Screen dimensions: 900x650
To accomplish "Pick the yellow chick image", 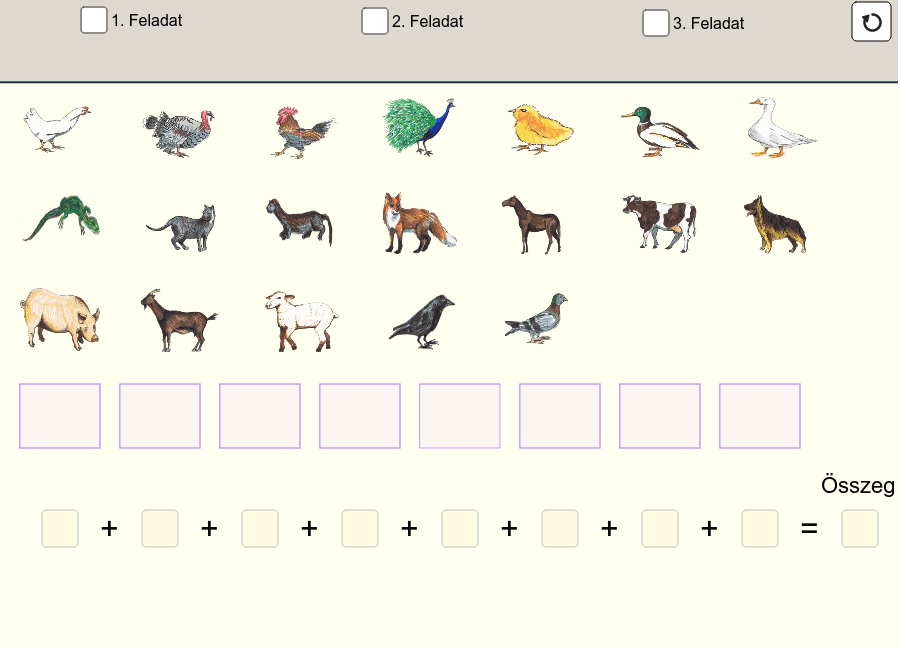I will coord(540,129).
